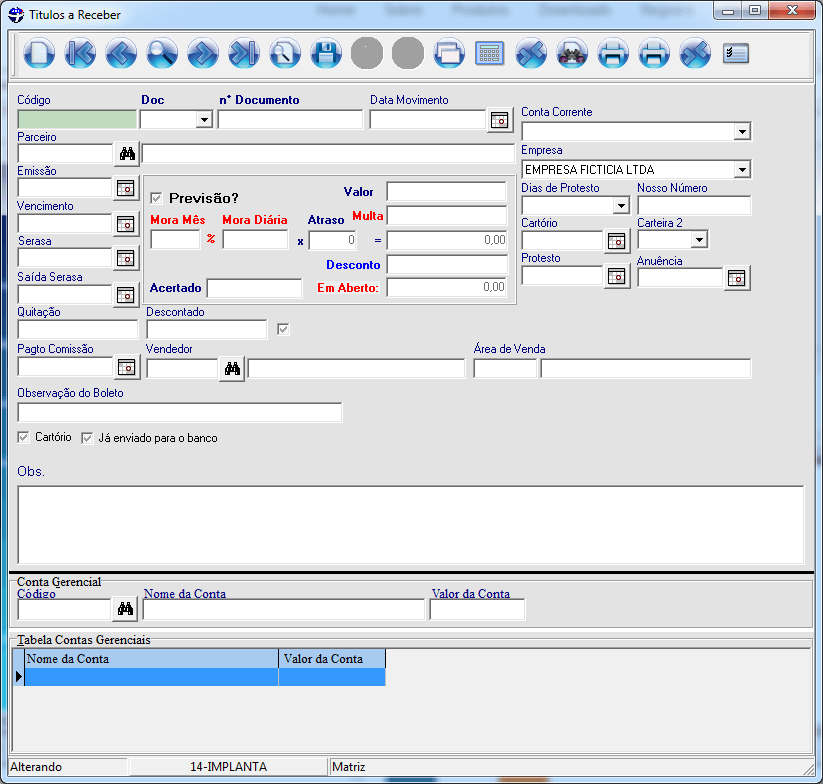Viewport: 823px width, 784px height.
Task: Open the Empresa dropdown showing EMPRESA FICTICIA LTDA
Action: point(742,169)
